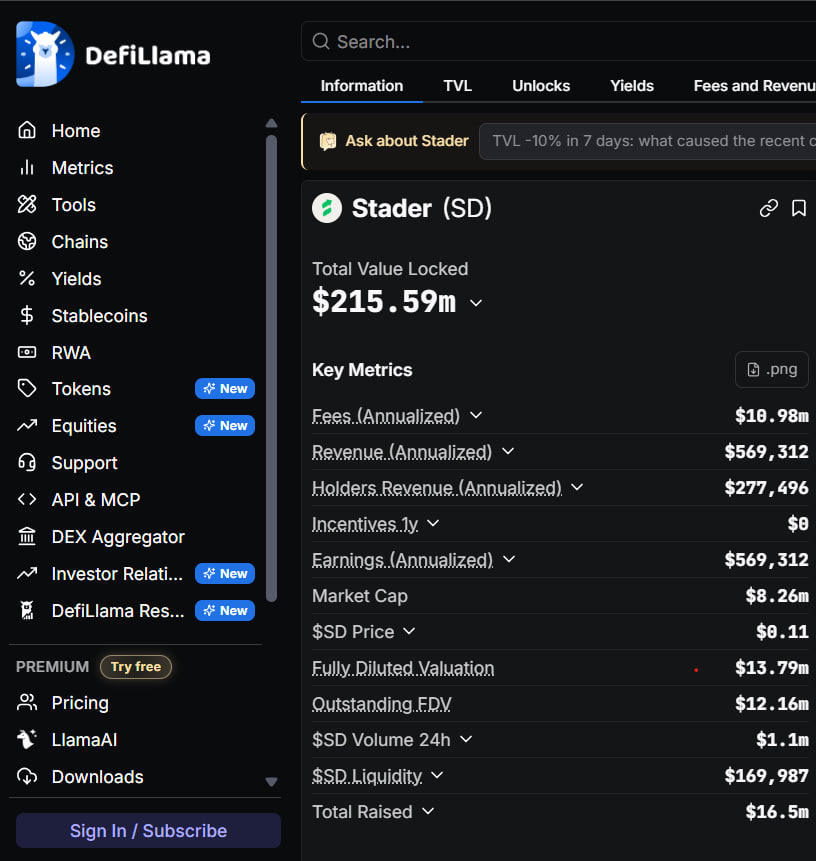Image resolution: width=816 pixels, height=861 pixels.
Task: Click the Support headset icon
Action: point(27,462)
